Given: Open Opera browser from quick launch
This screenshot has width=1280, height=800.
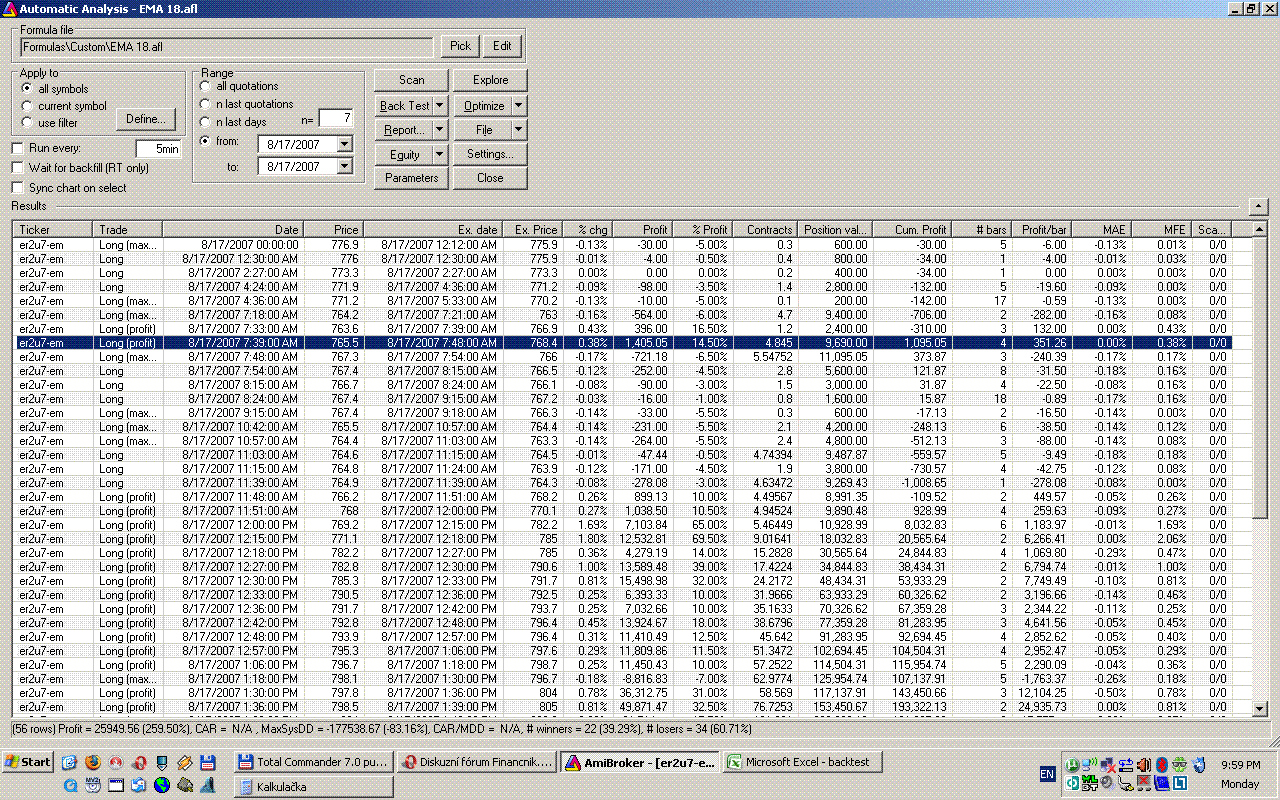Looking at the screenshot, I should [139, 763].
